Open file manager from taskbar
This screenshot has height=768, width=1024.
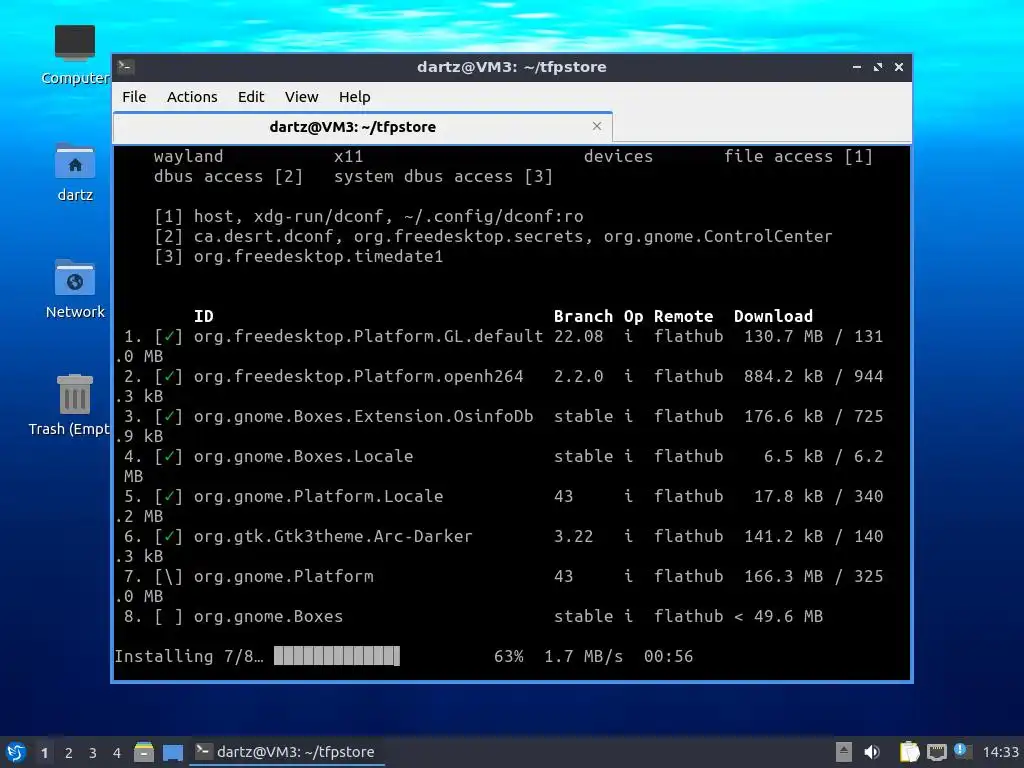pyautogui.click(x=144, y=752)
